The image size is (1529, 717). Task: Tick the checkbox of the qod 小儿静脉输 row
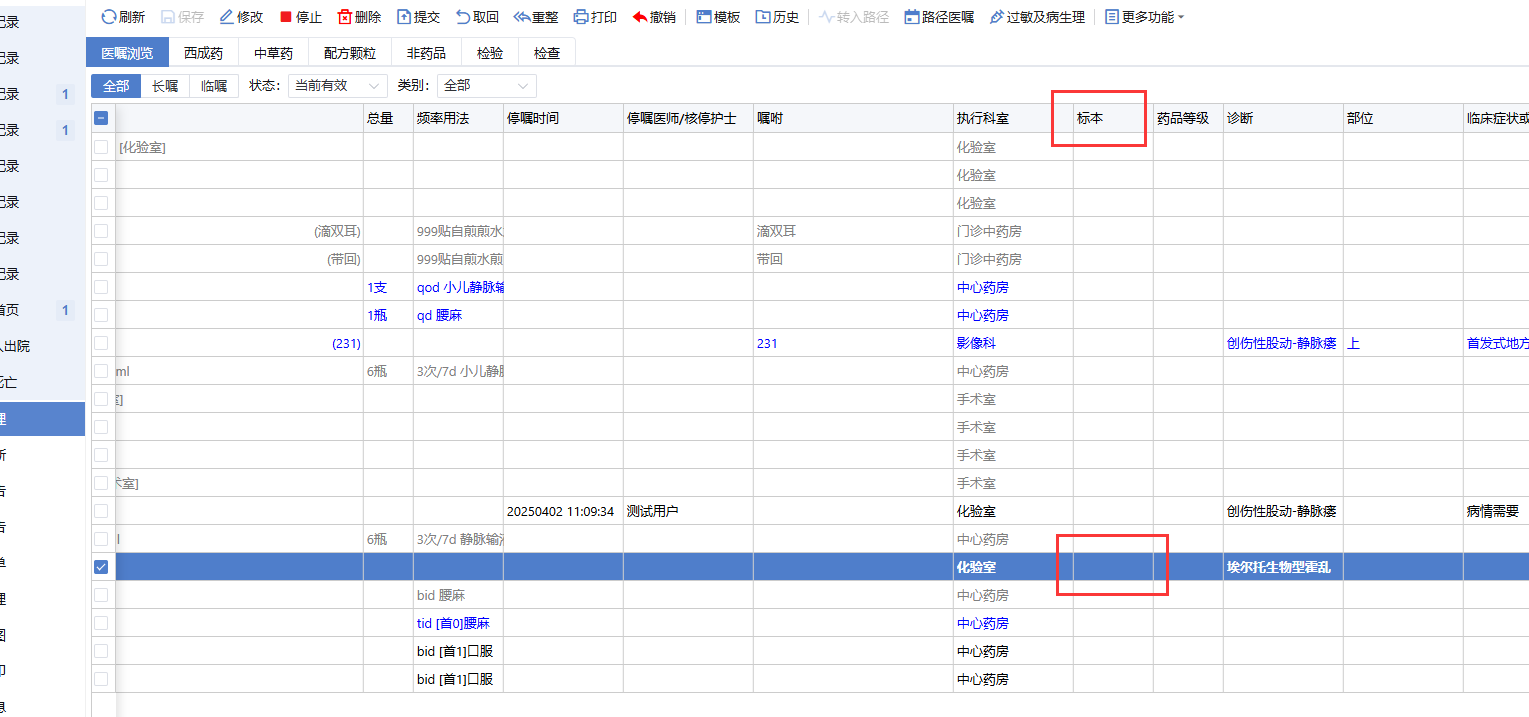[x=101, y=287]
